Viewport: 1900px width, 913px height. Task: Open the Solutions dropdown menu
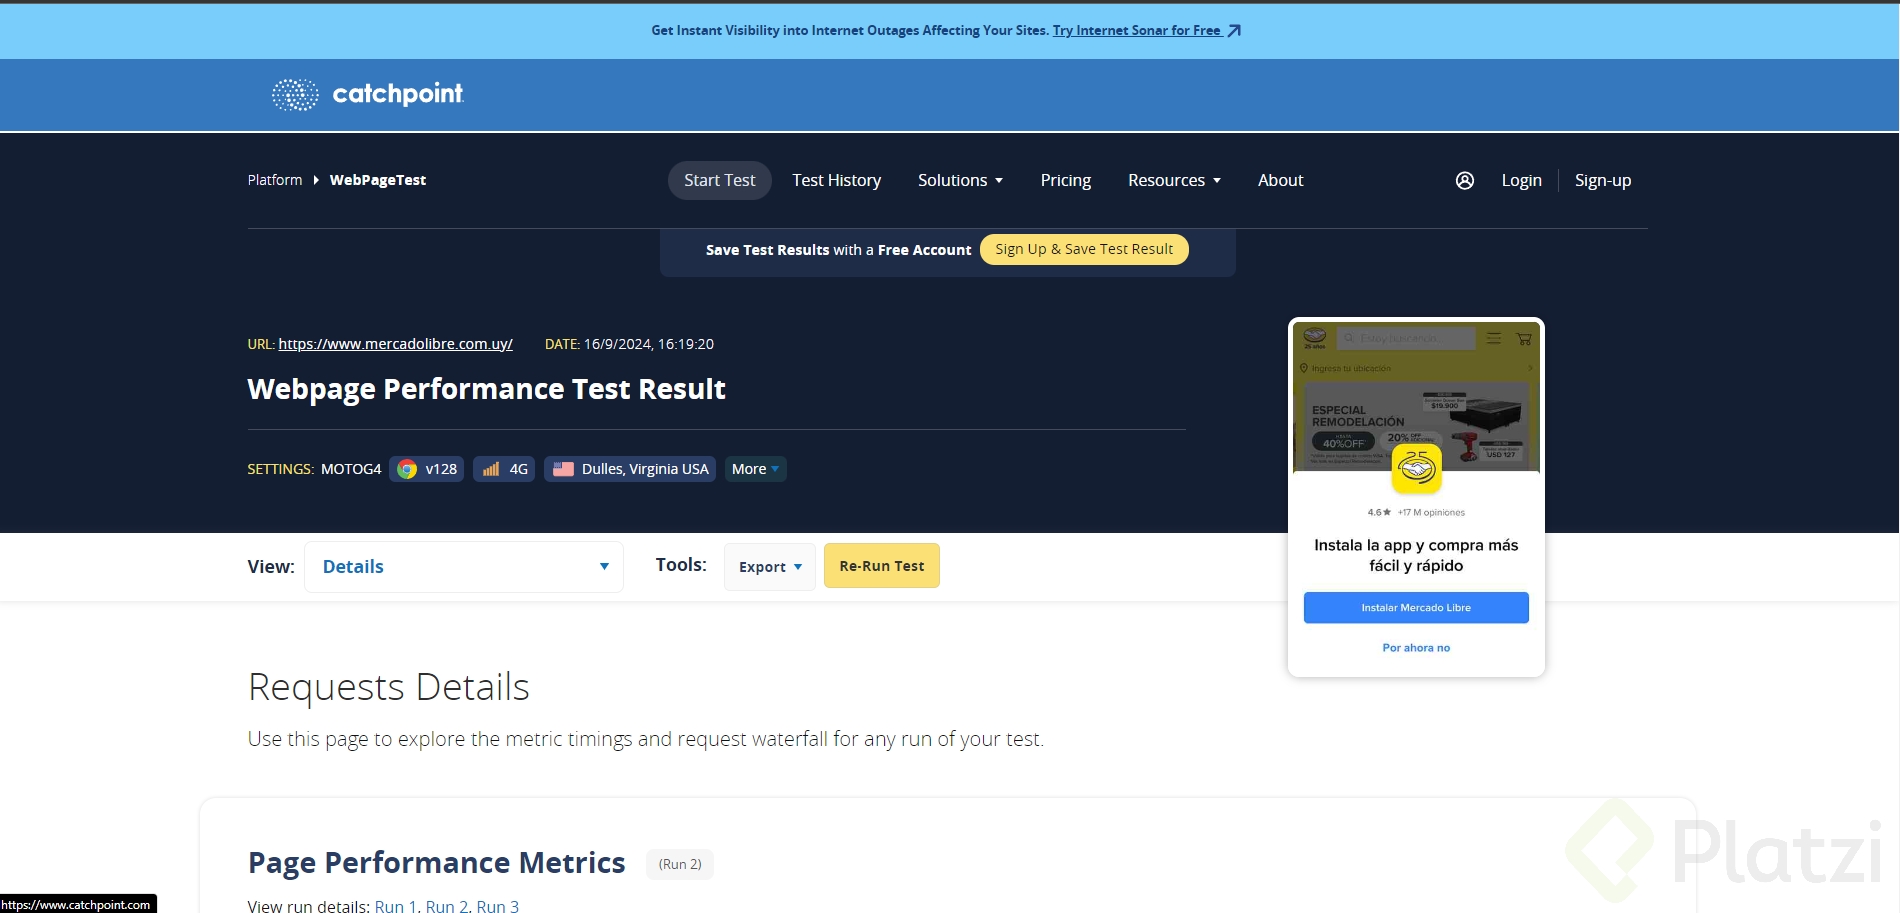click(x=960, y=180)
